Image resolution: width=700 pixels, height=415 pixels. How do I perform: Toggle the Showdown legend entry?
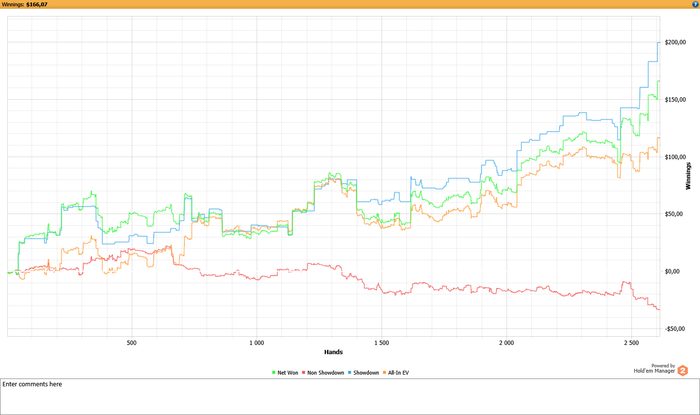point(365,372)
